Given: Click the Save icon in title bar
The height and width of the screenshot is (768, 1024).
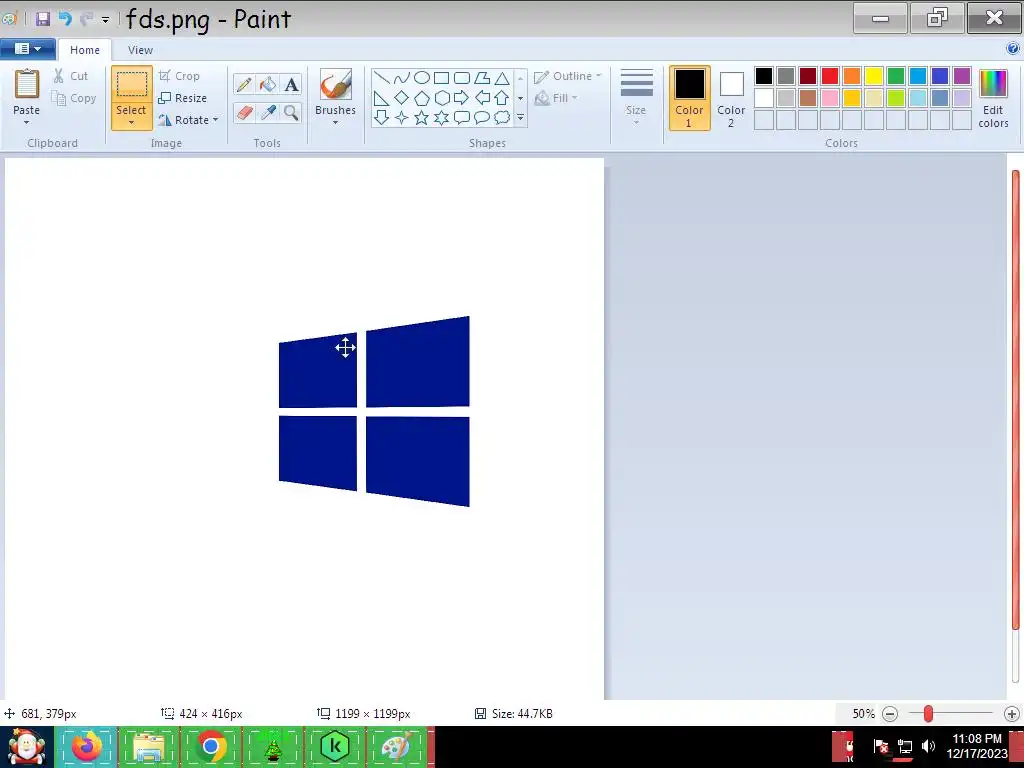Looking at the screenshot, I should pos(43,19).
